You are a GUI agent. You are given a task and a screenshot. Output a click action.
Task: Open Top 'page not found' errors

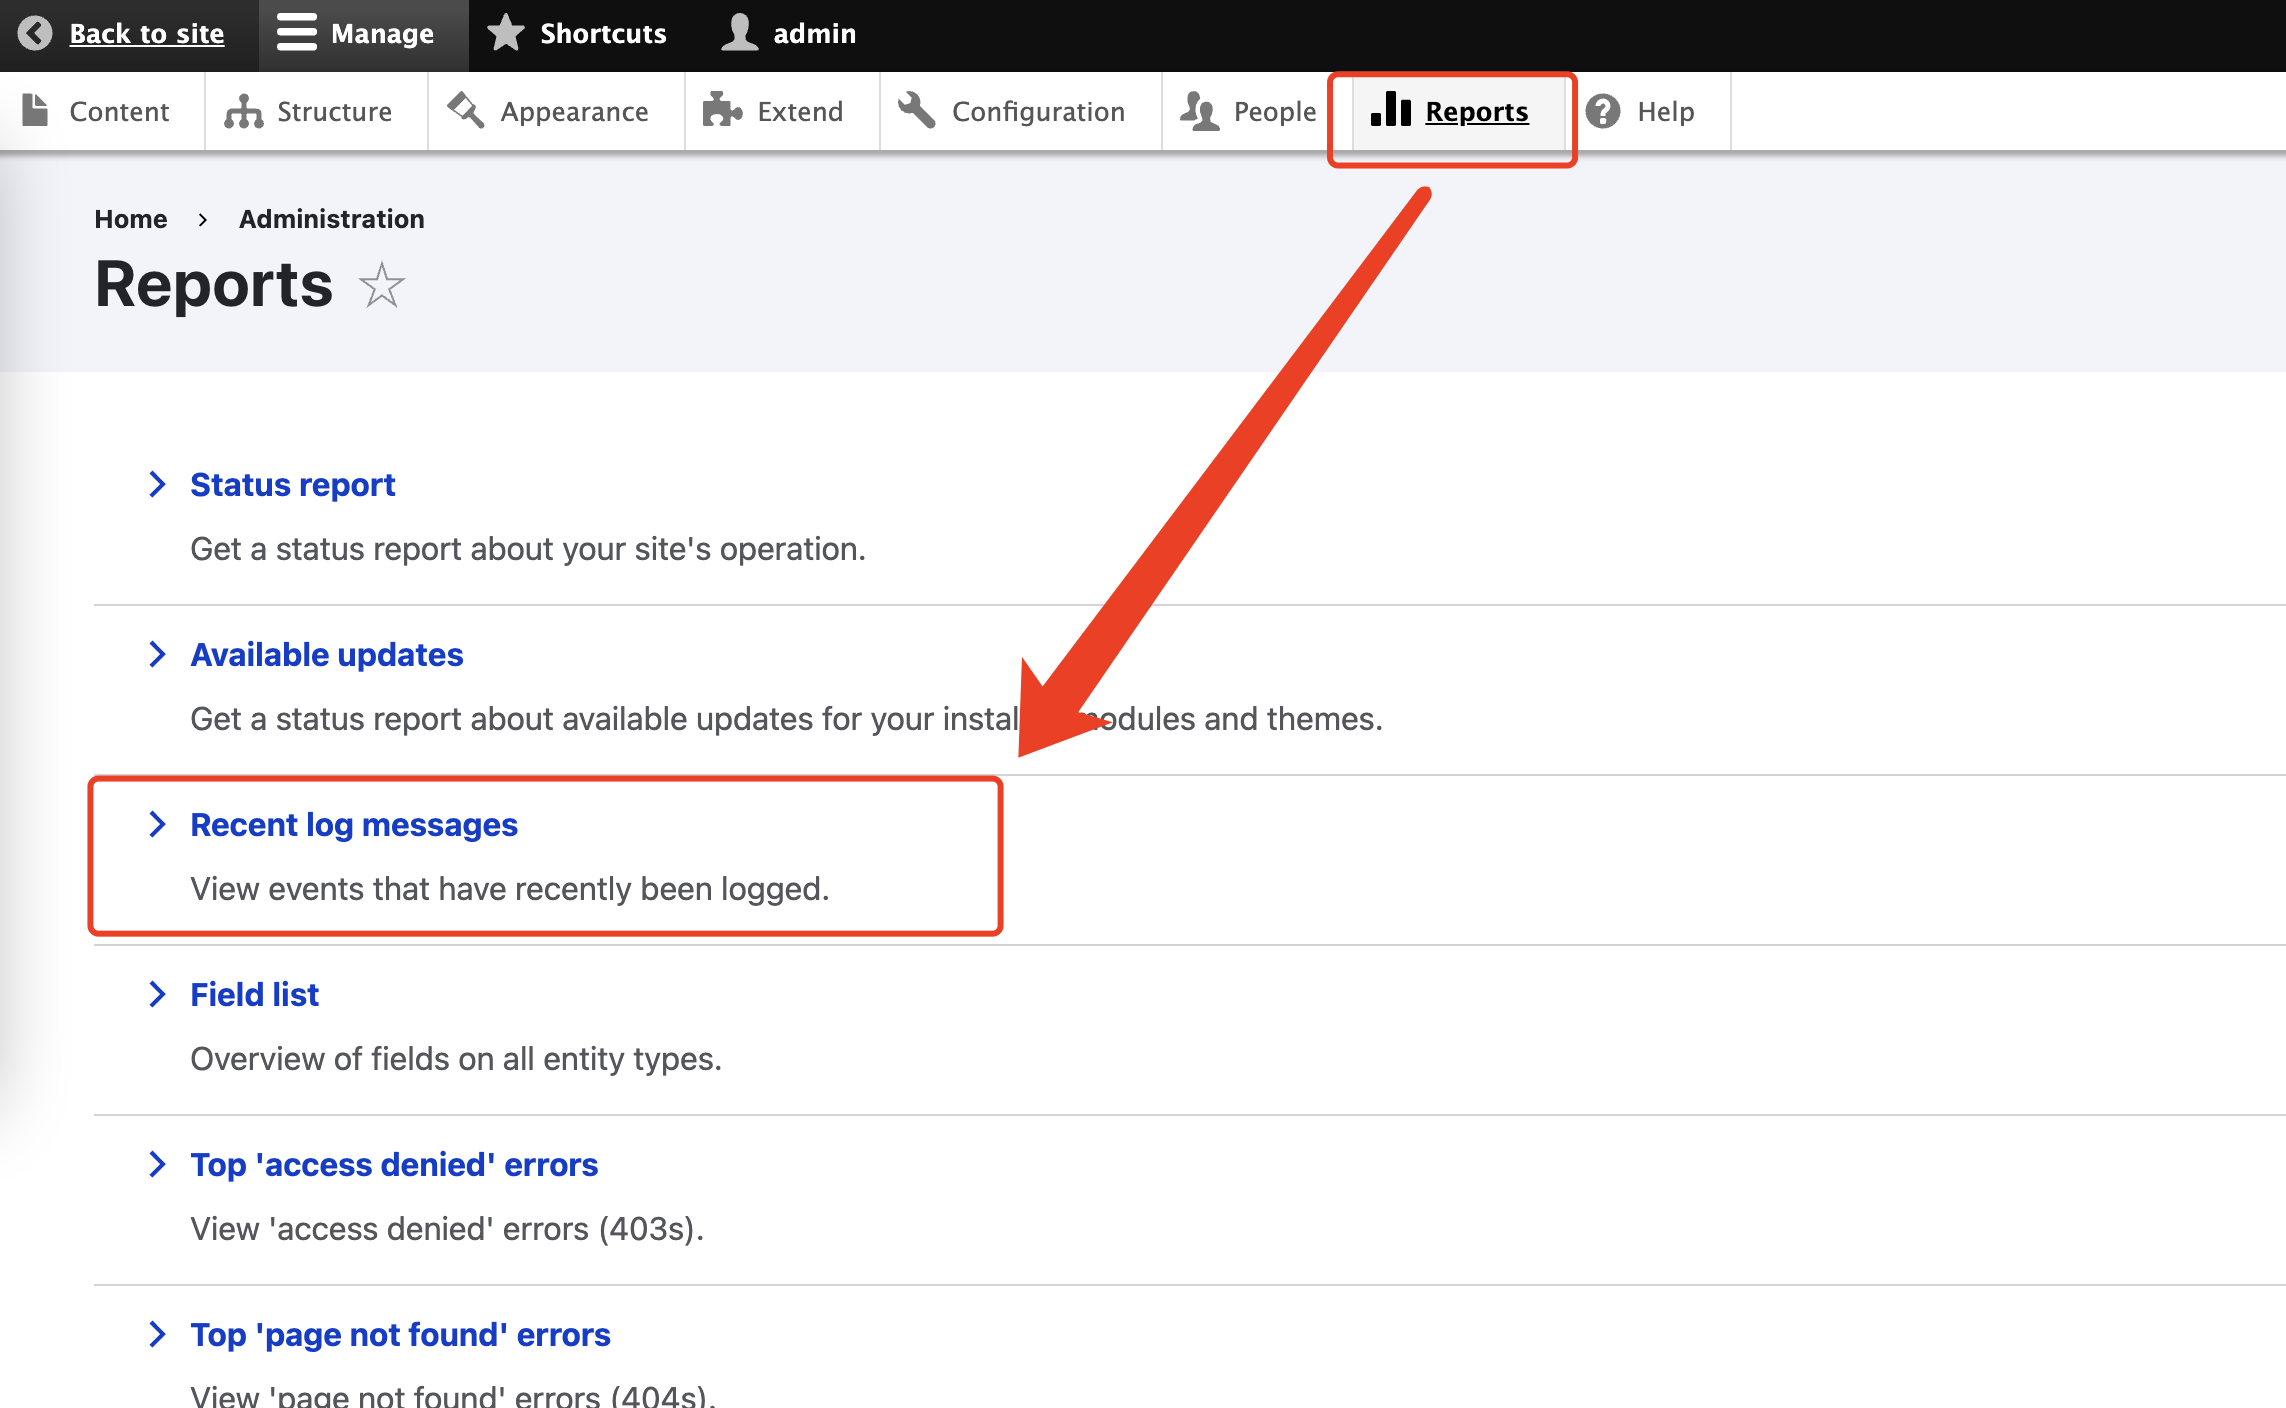pyautogui.click(x=400, y=1335)
